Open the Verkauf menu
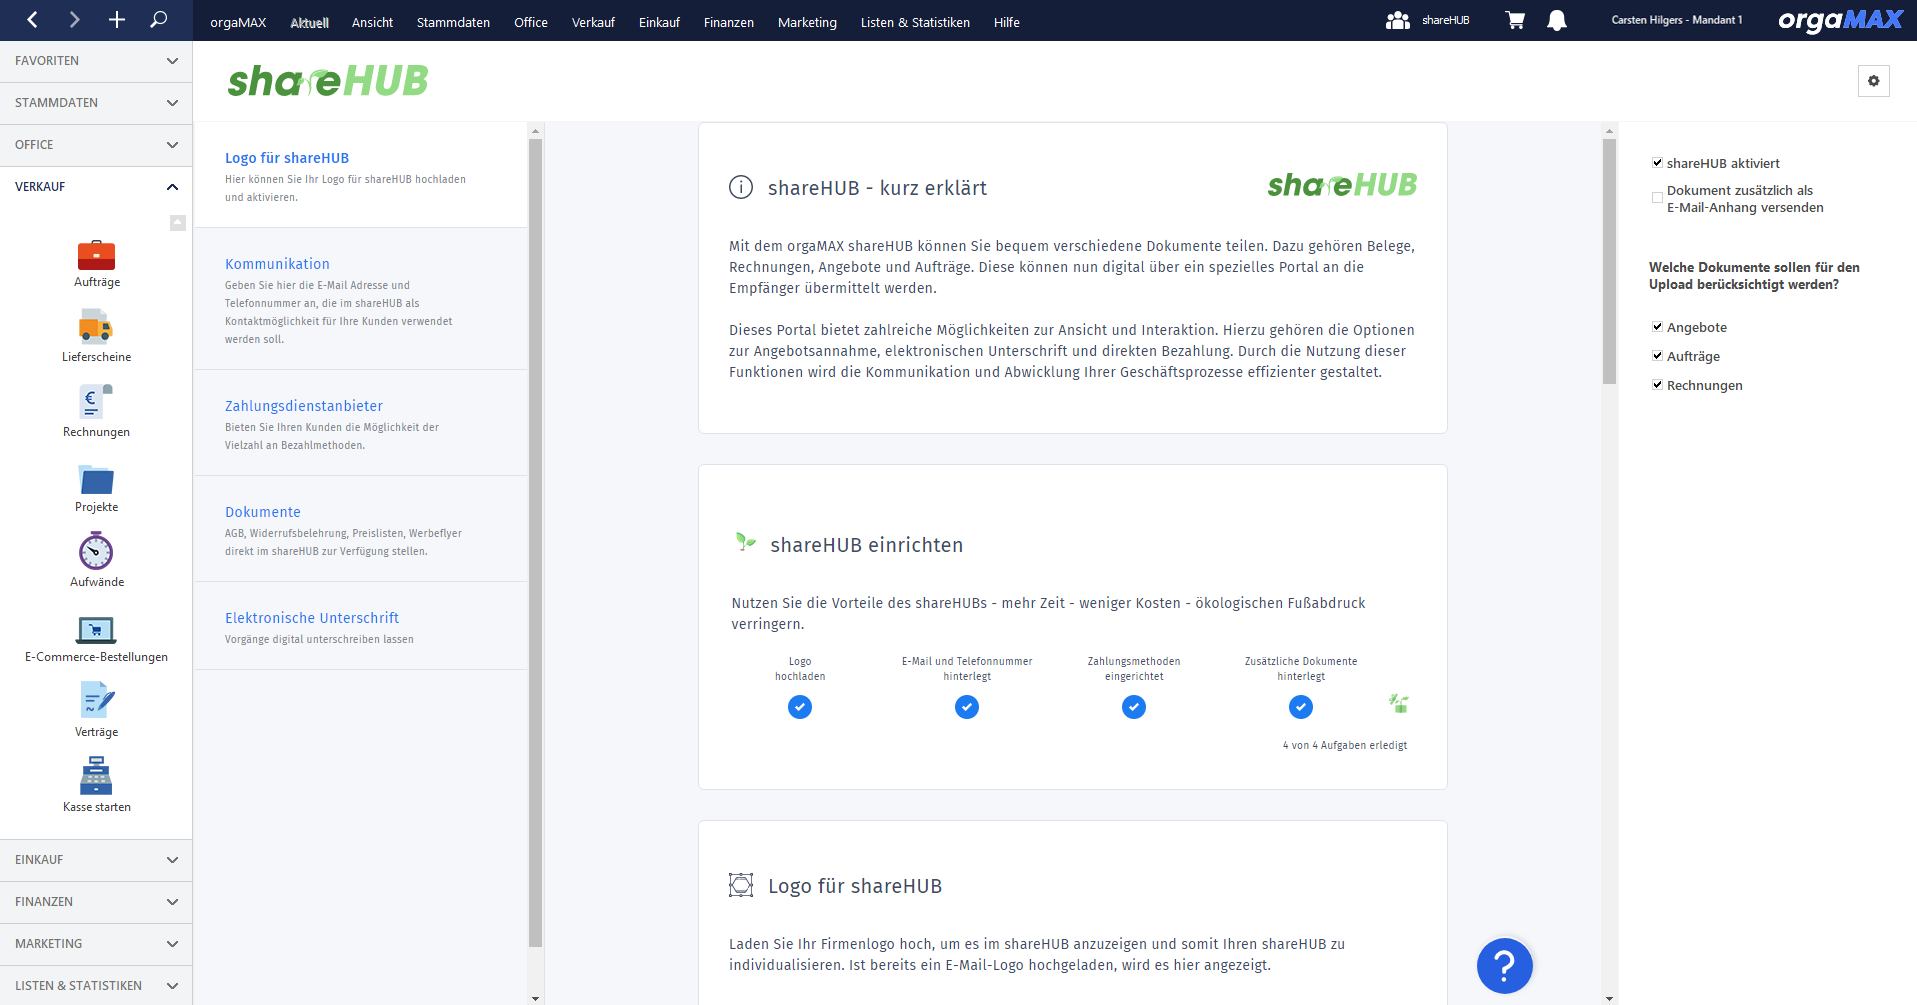Screen dimensions: 1917x1005 593,22
